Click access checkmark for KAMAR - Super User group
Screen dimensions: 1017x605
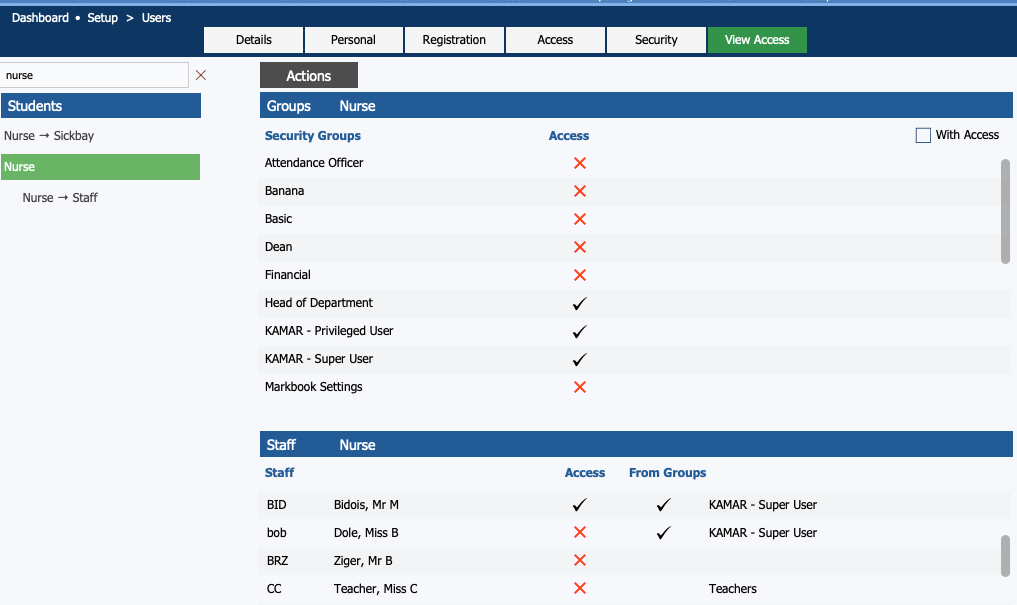(579, 359)
